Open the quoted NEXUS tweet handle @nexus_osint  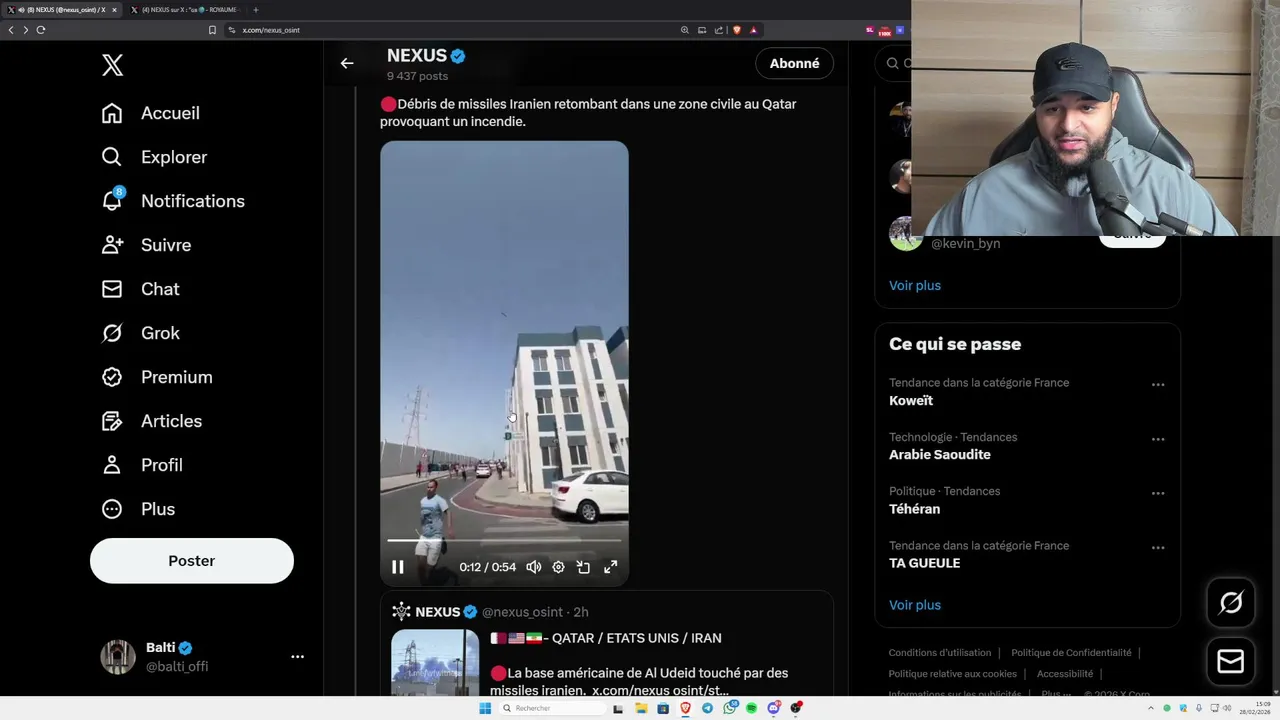(522, 612)
